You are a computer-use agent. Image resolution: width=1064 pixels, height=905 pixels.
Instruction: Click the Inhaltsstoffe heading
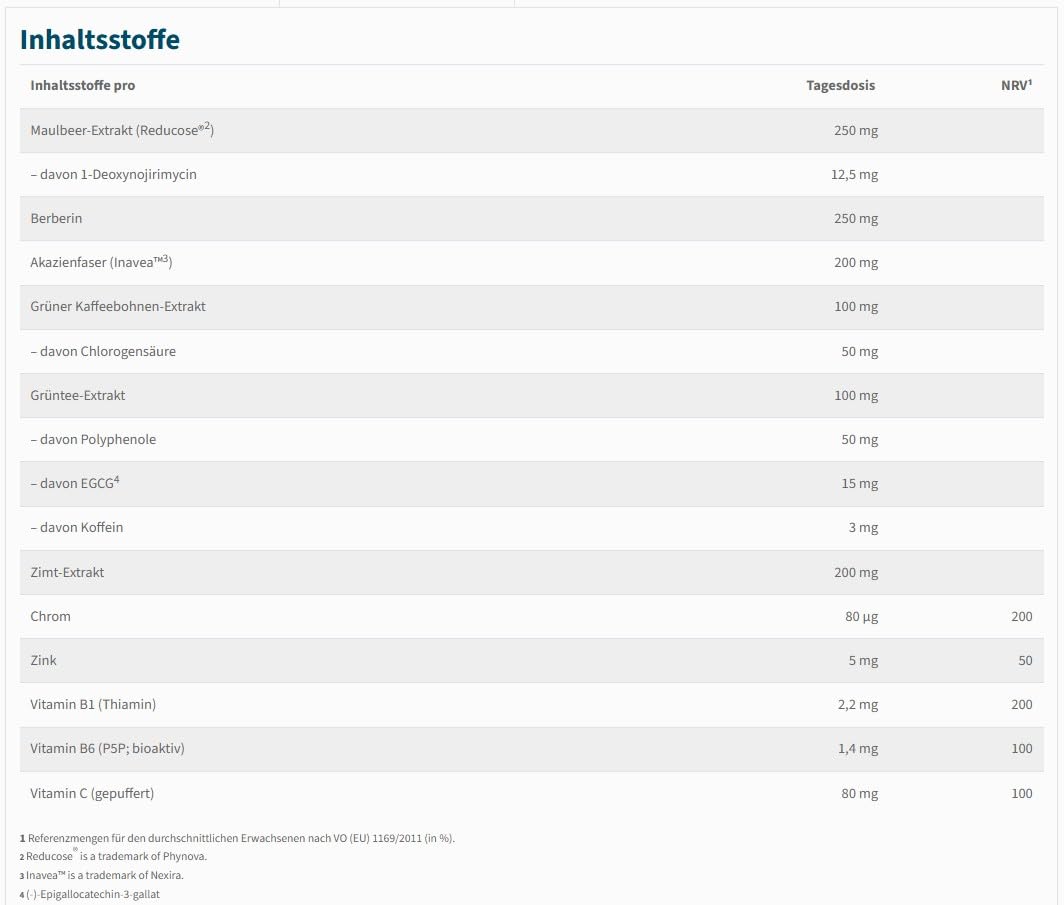[100, 39]
